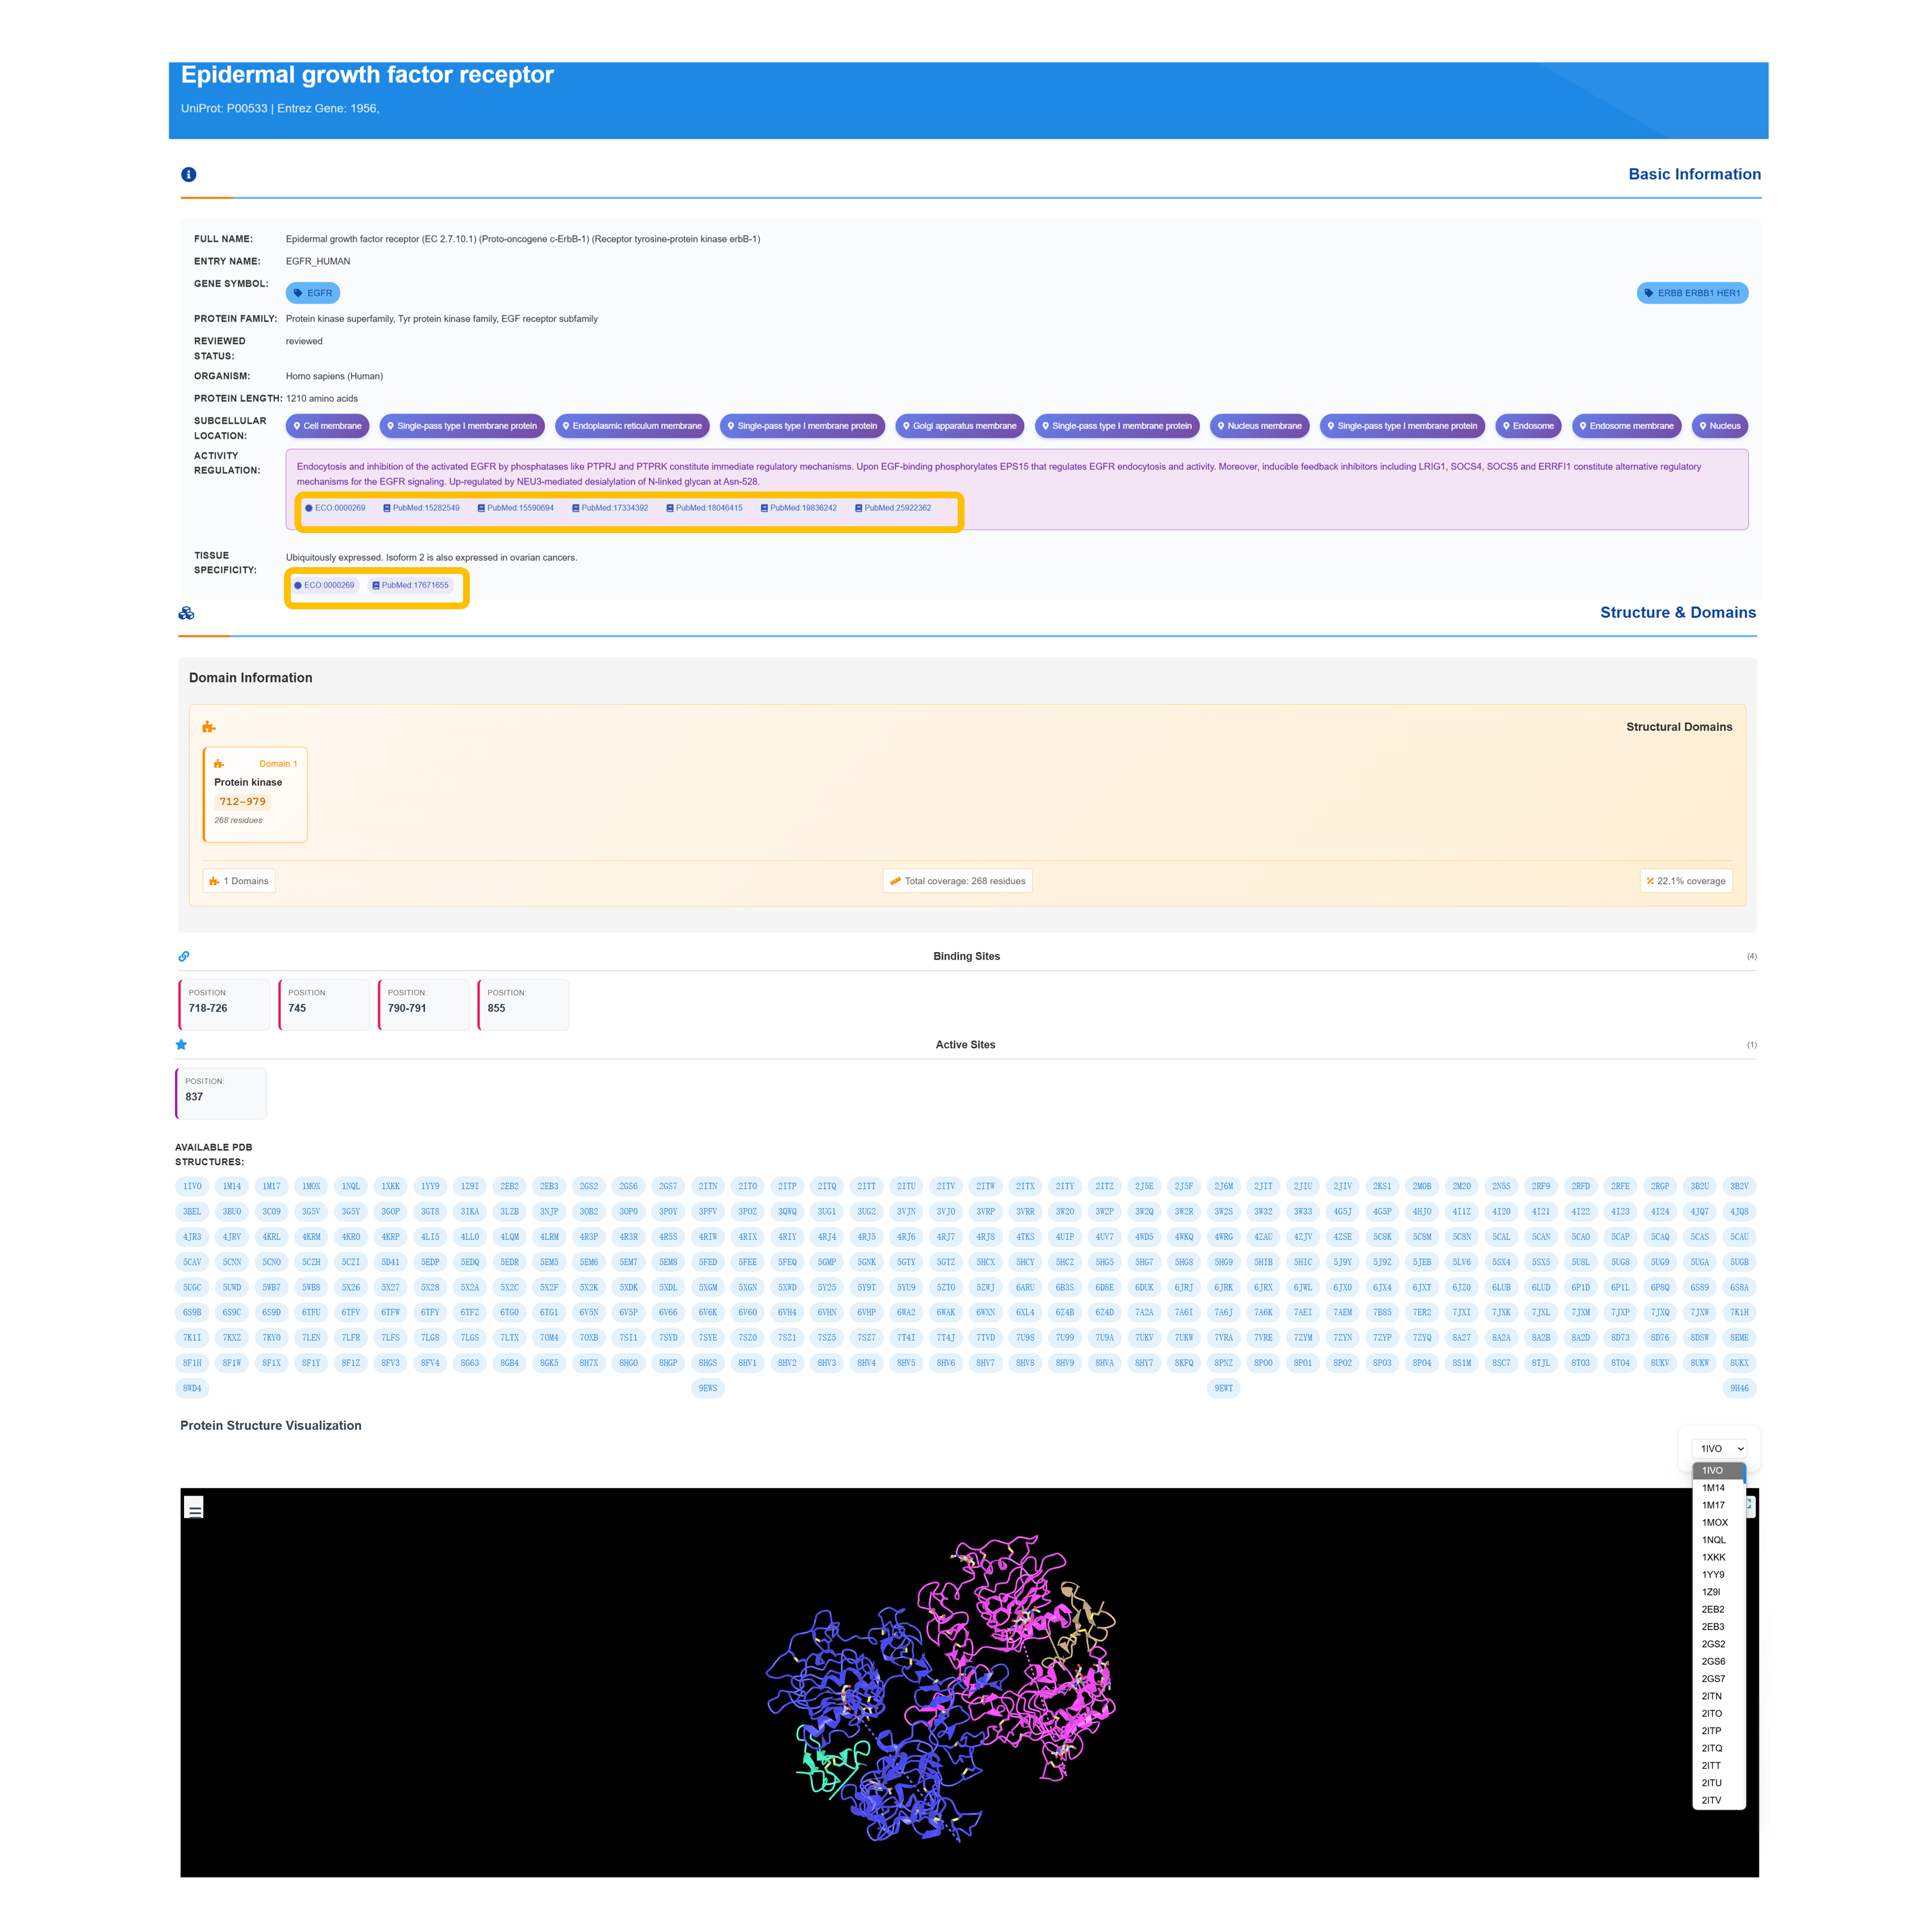
Task: Open PubMed:17671655 reference link
Action: coord(410,585)
